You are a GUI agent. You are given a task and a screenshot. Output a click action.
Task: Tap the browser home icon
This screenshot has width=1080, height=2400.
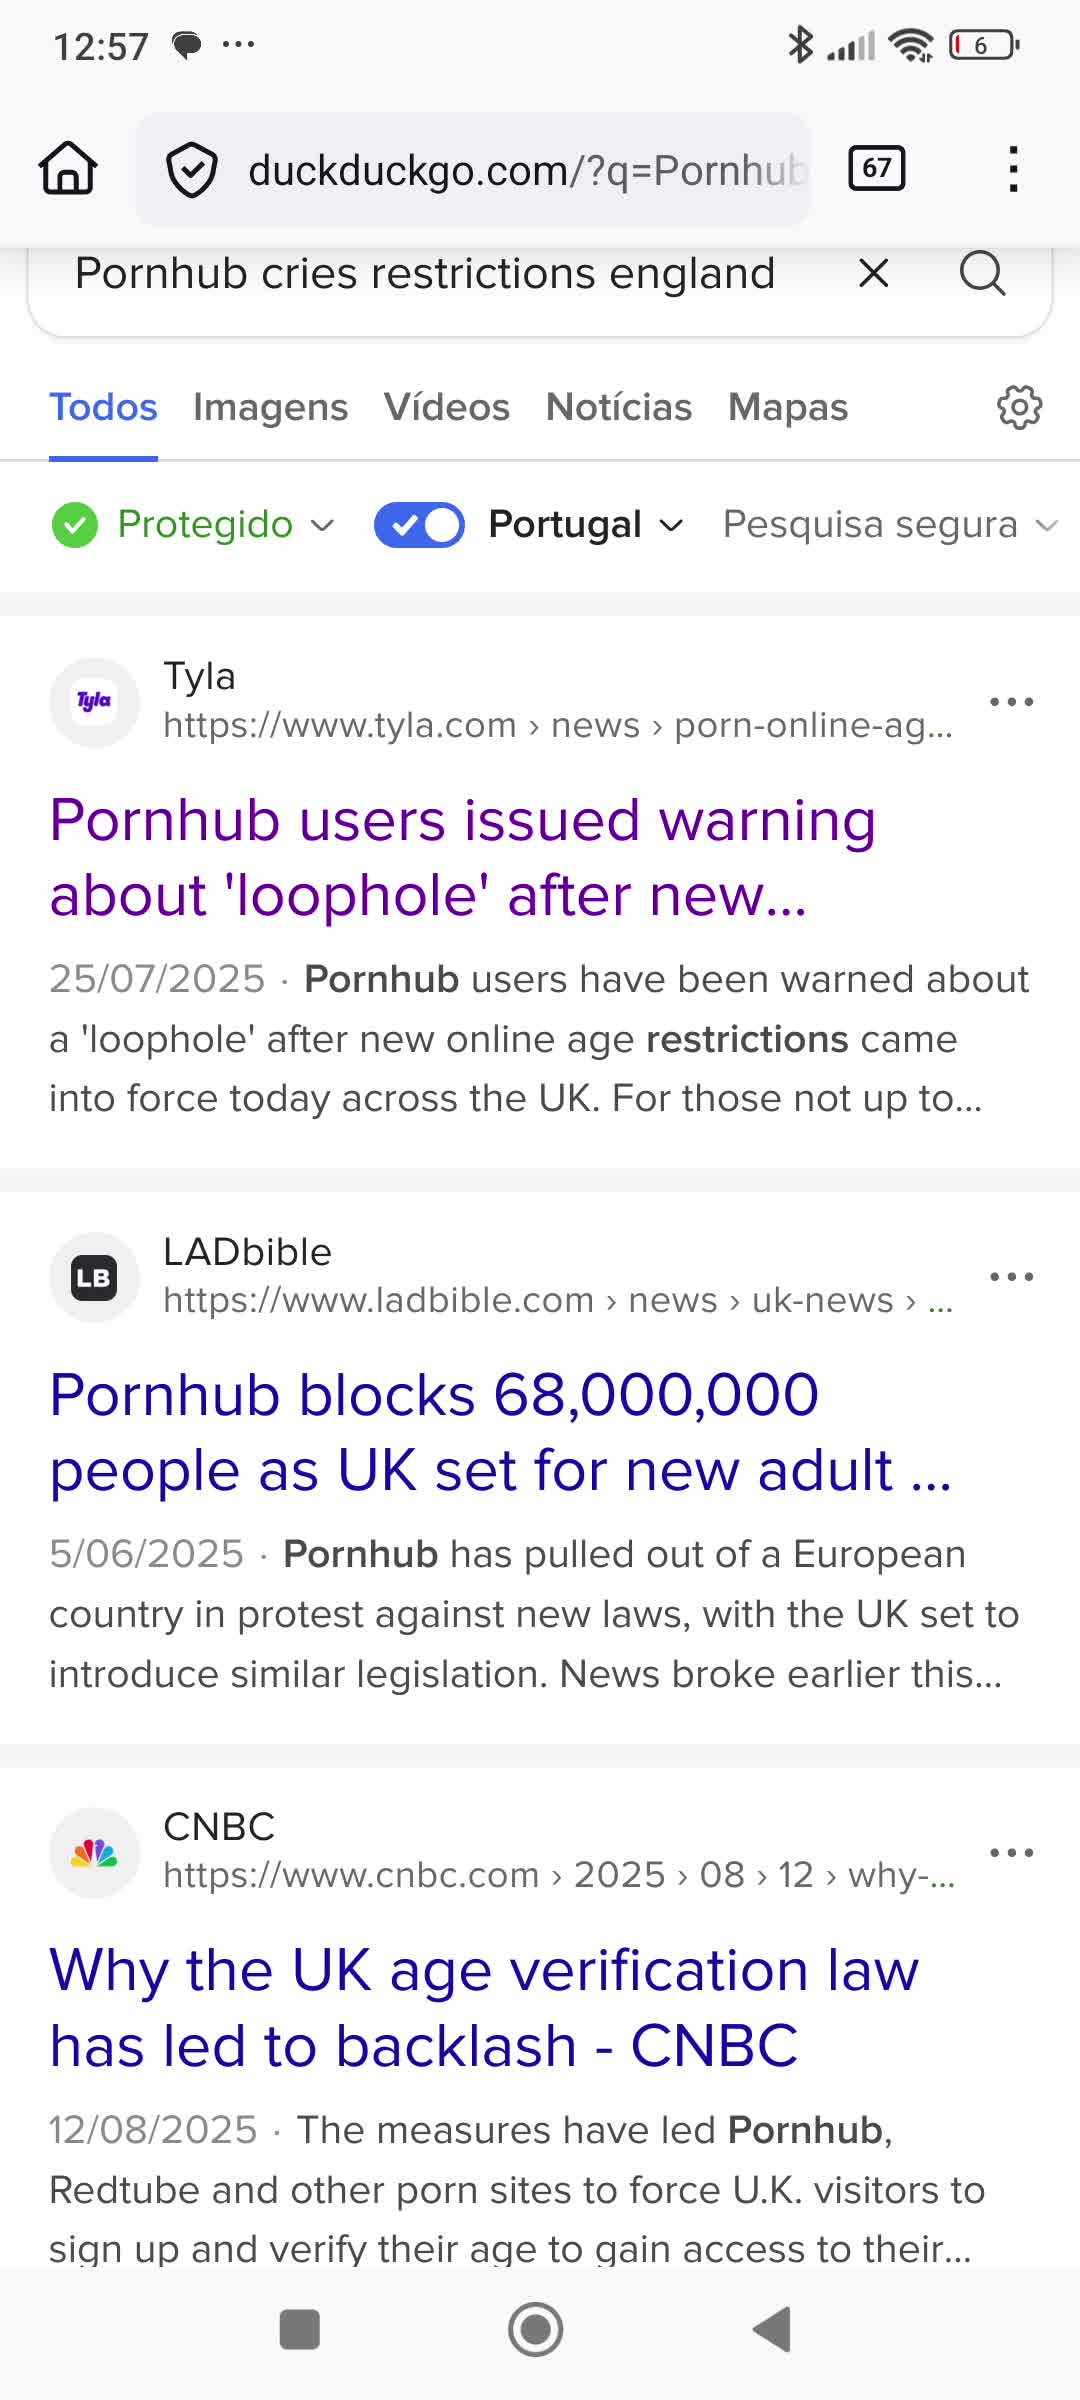[x=68, y=168]
